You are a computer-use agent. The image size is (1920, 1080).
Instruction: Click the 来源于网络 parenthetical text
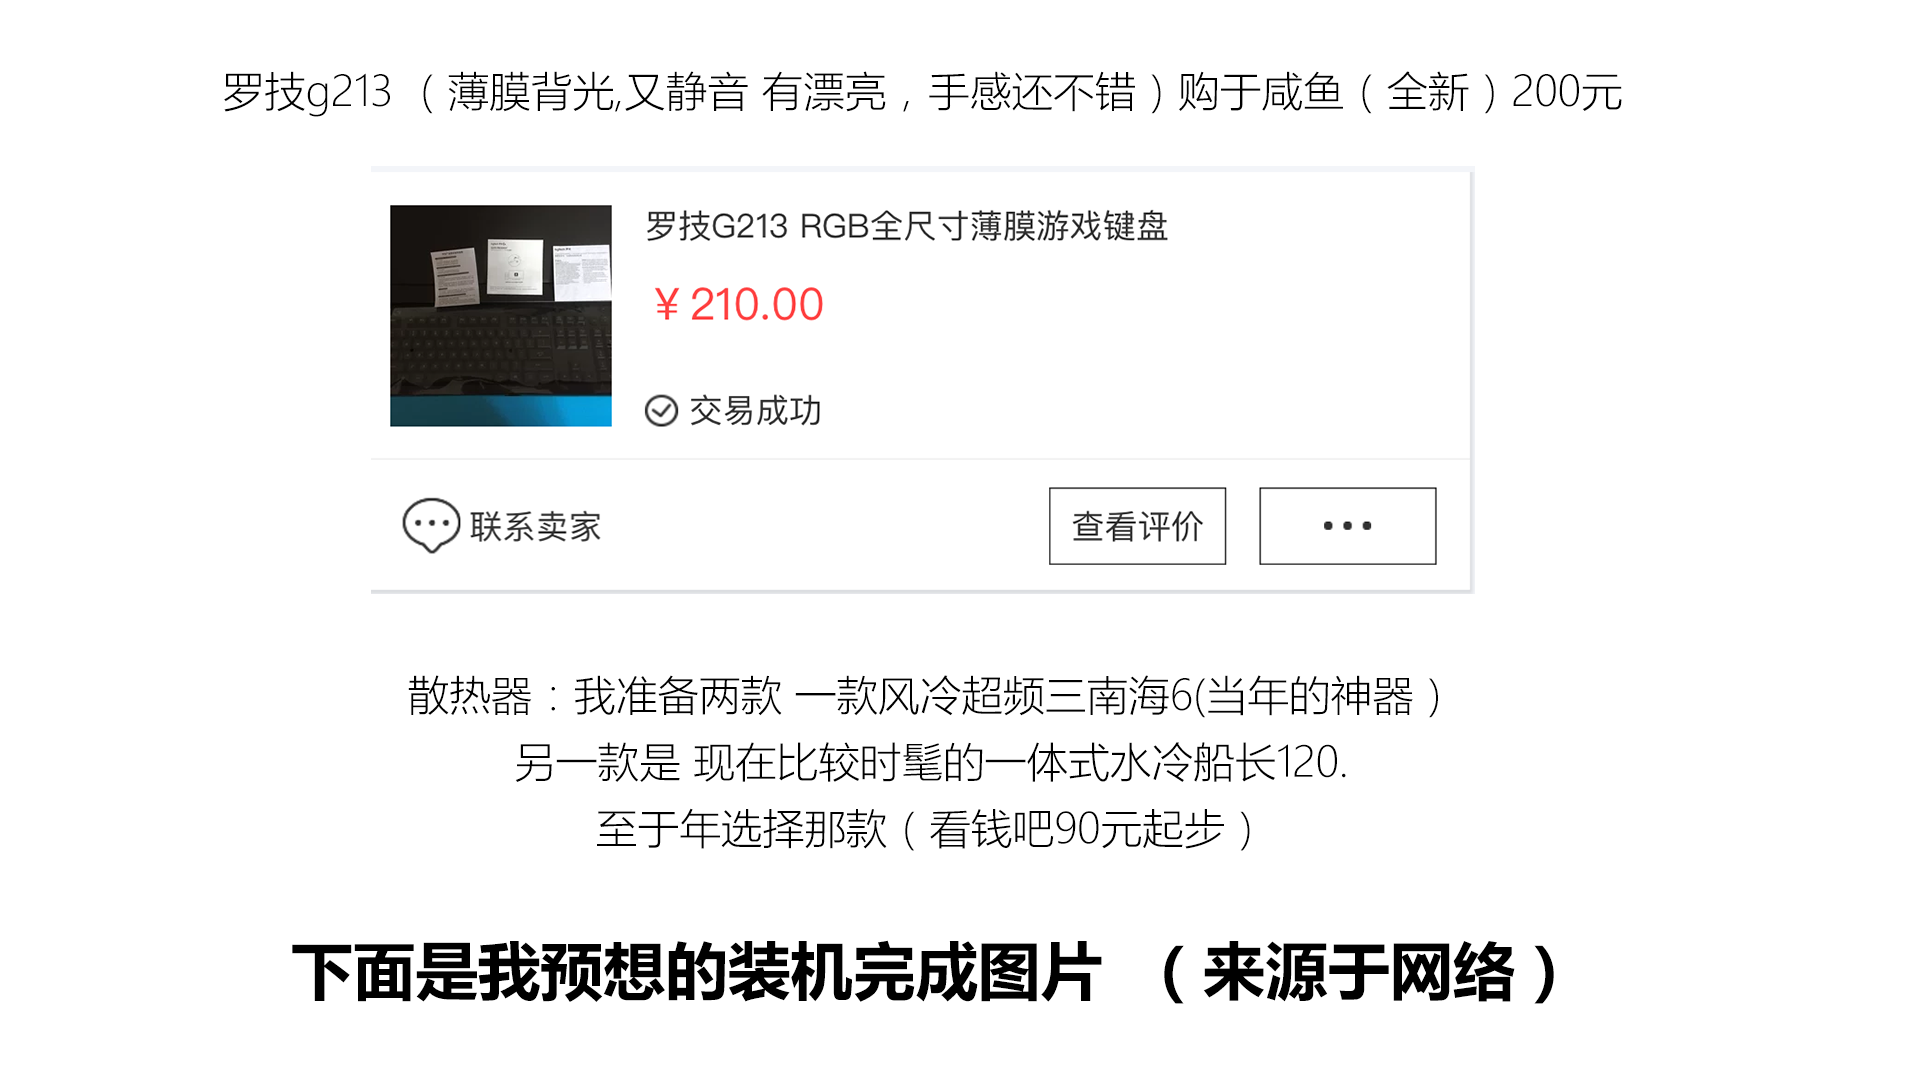(x=1358, y=972)
